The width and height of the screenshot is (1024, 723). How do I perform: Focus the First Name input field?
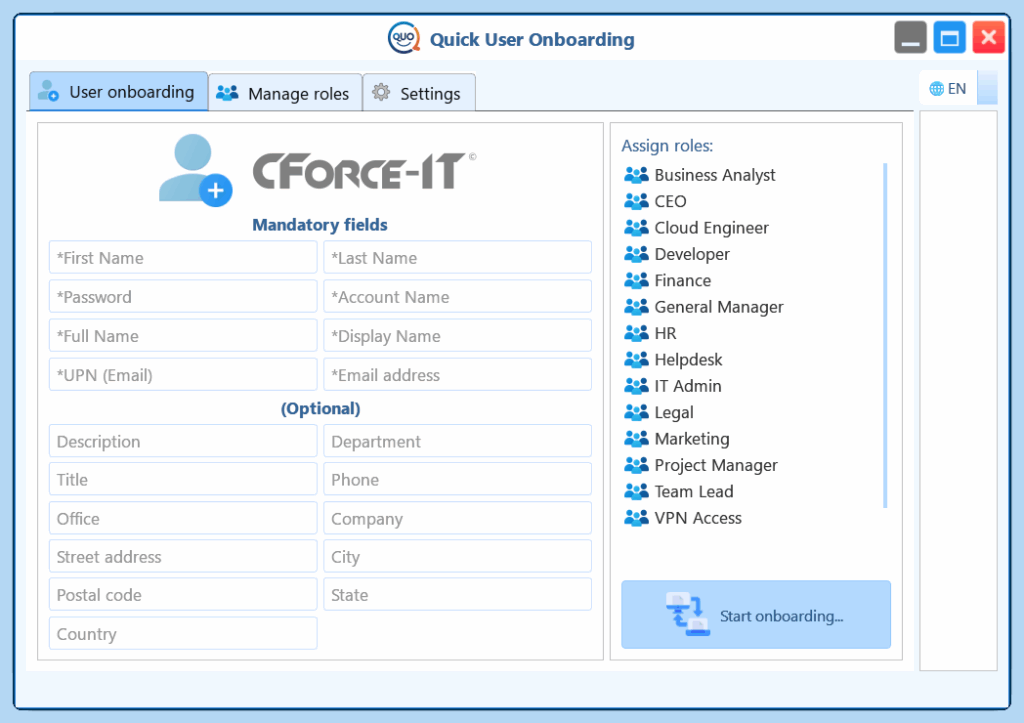tap(183, 258)
